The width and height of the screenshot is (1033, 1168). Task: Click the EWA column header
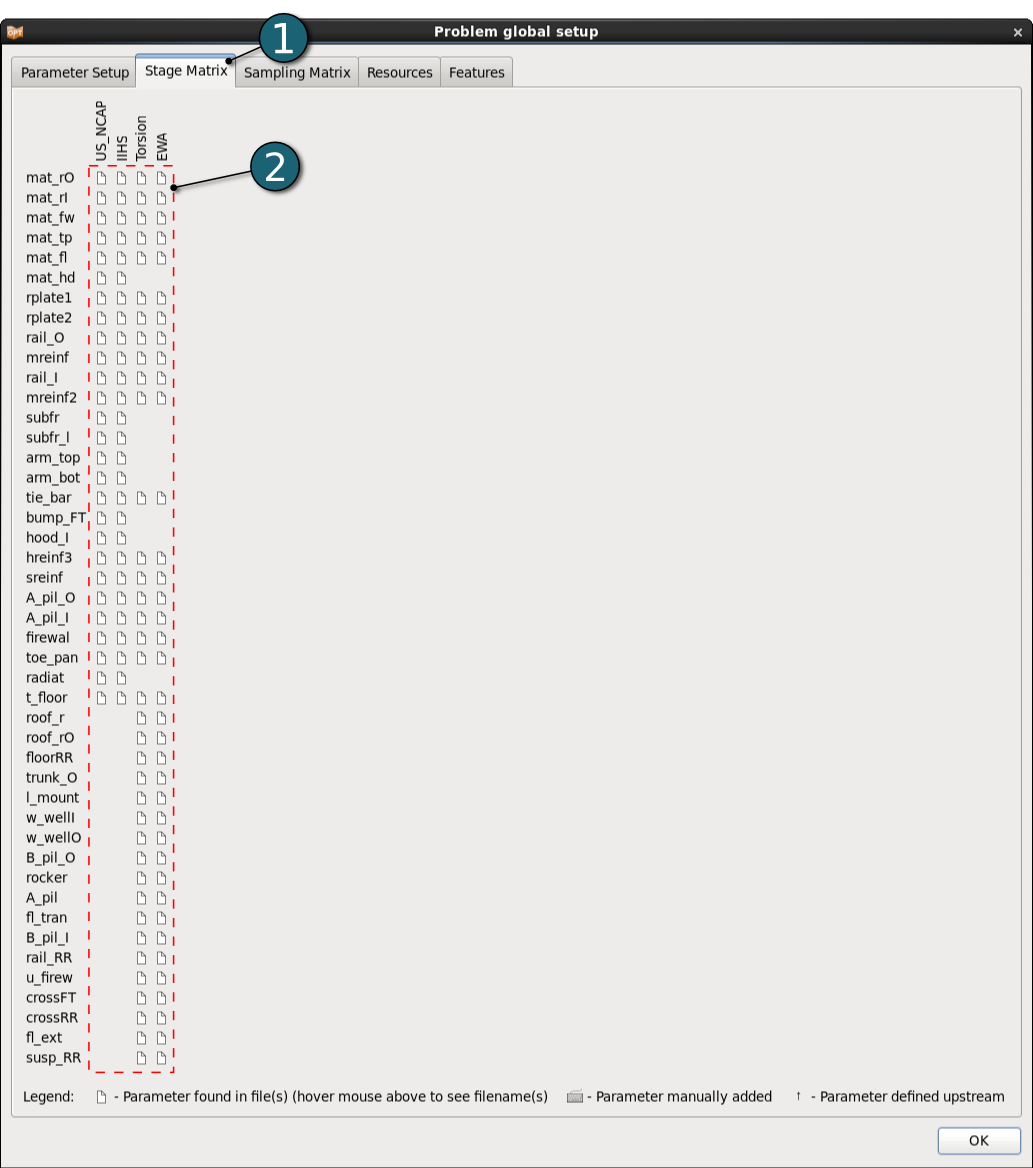(x=162, y=147)
